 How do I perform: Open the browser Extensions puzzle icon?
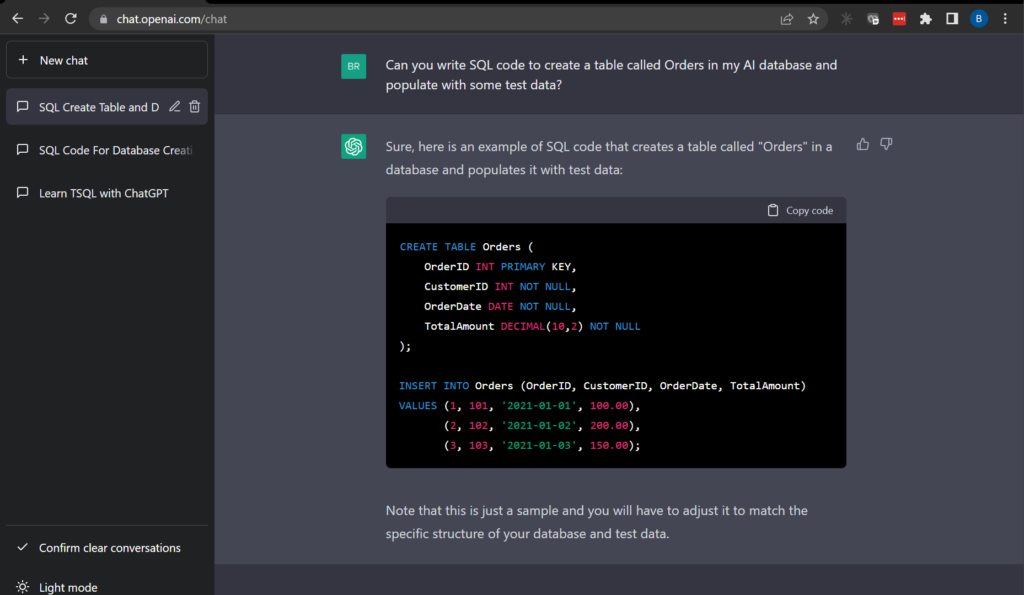pyautogui.click(x=926, y=18)
